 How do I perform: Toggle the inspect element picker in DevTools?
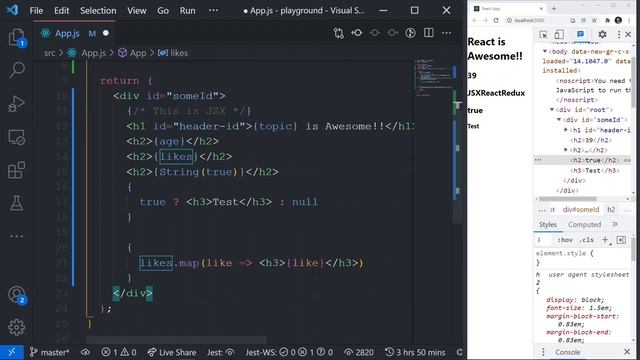coord(543,34)
